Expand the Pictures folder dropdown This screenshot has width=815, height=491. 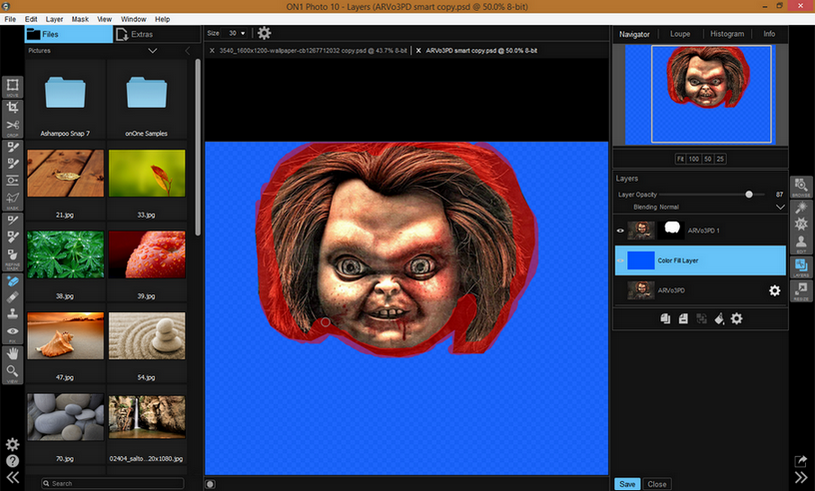(x=152, y=50)
